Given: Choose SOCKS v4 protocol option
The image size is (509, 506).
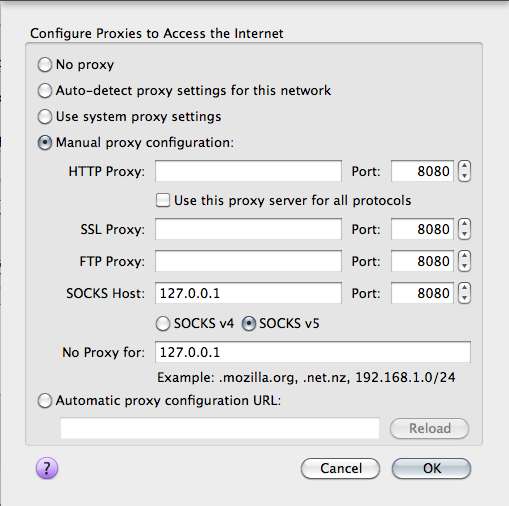Looking at the screenshot, I should point(163,324).
